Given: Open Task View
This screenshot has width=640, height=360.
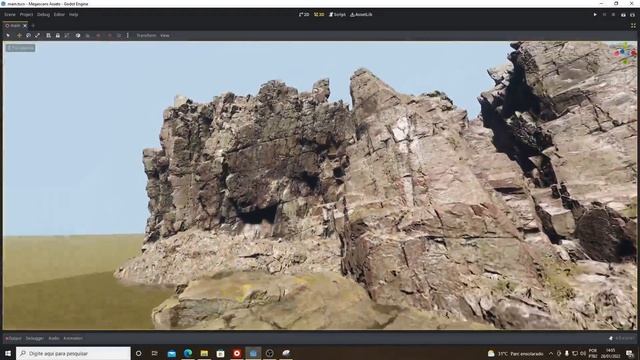Looking at the screenshot, I should pyautogui.click(x=155, y=353).
